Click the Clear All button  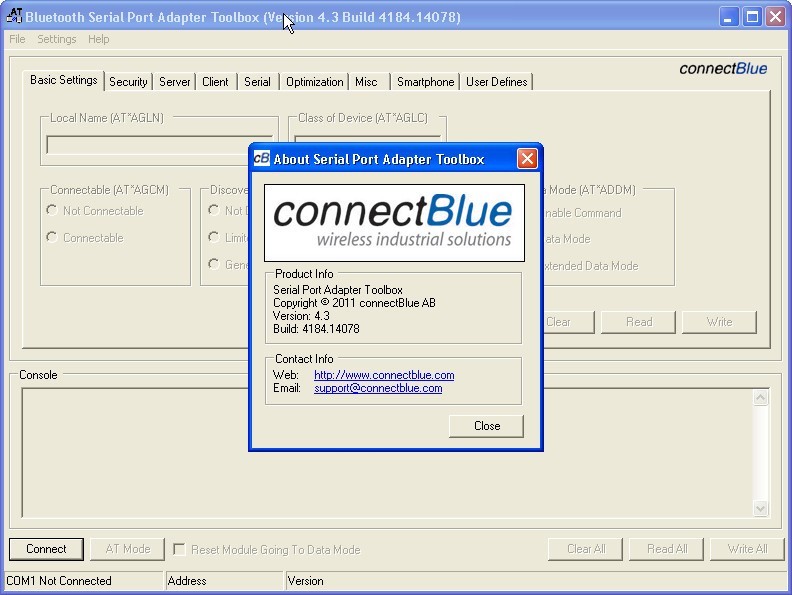(x=585, y=549)
